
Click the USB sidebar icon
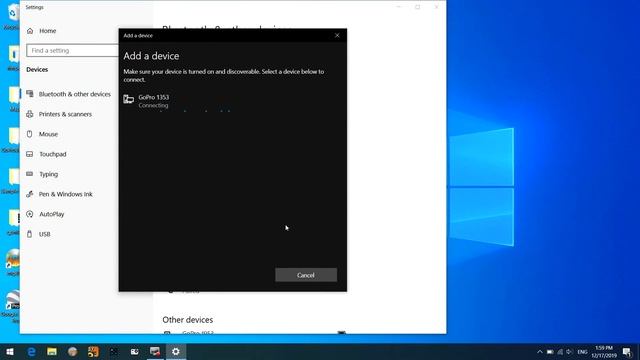[x=29, y=234]
